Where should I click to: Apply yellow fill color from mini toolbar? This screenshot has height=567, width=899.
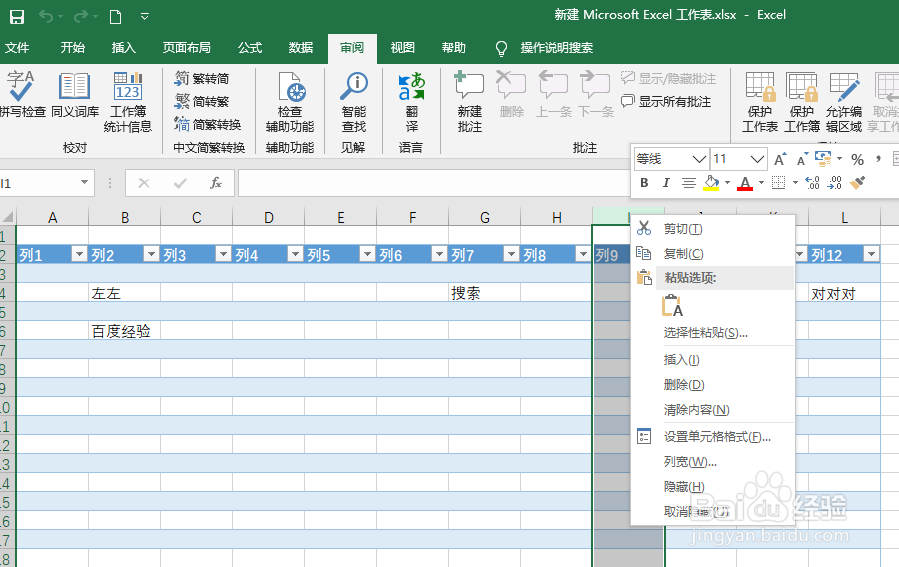[x=711, y=183]
